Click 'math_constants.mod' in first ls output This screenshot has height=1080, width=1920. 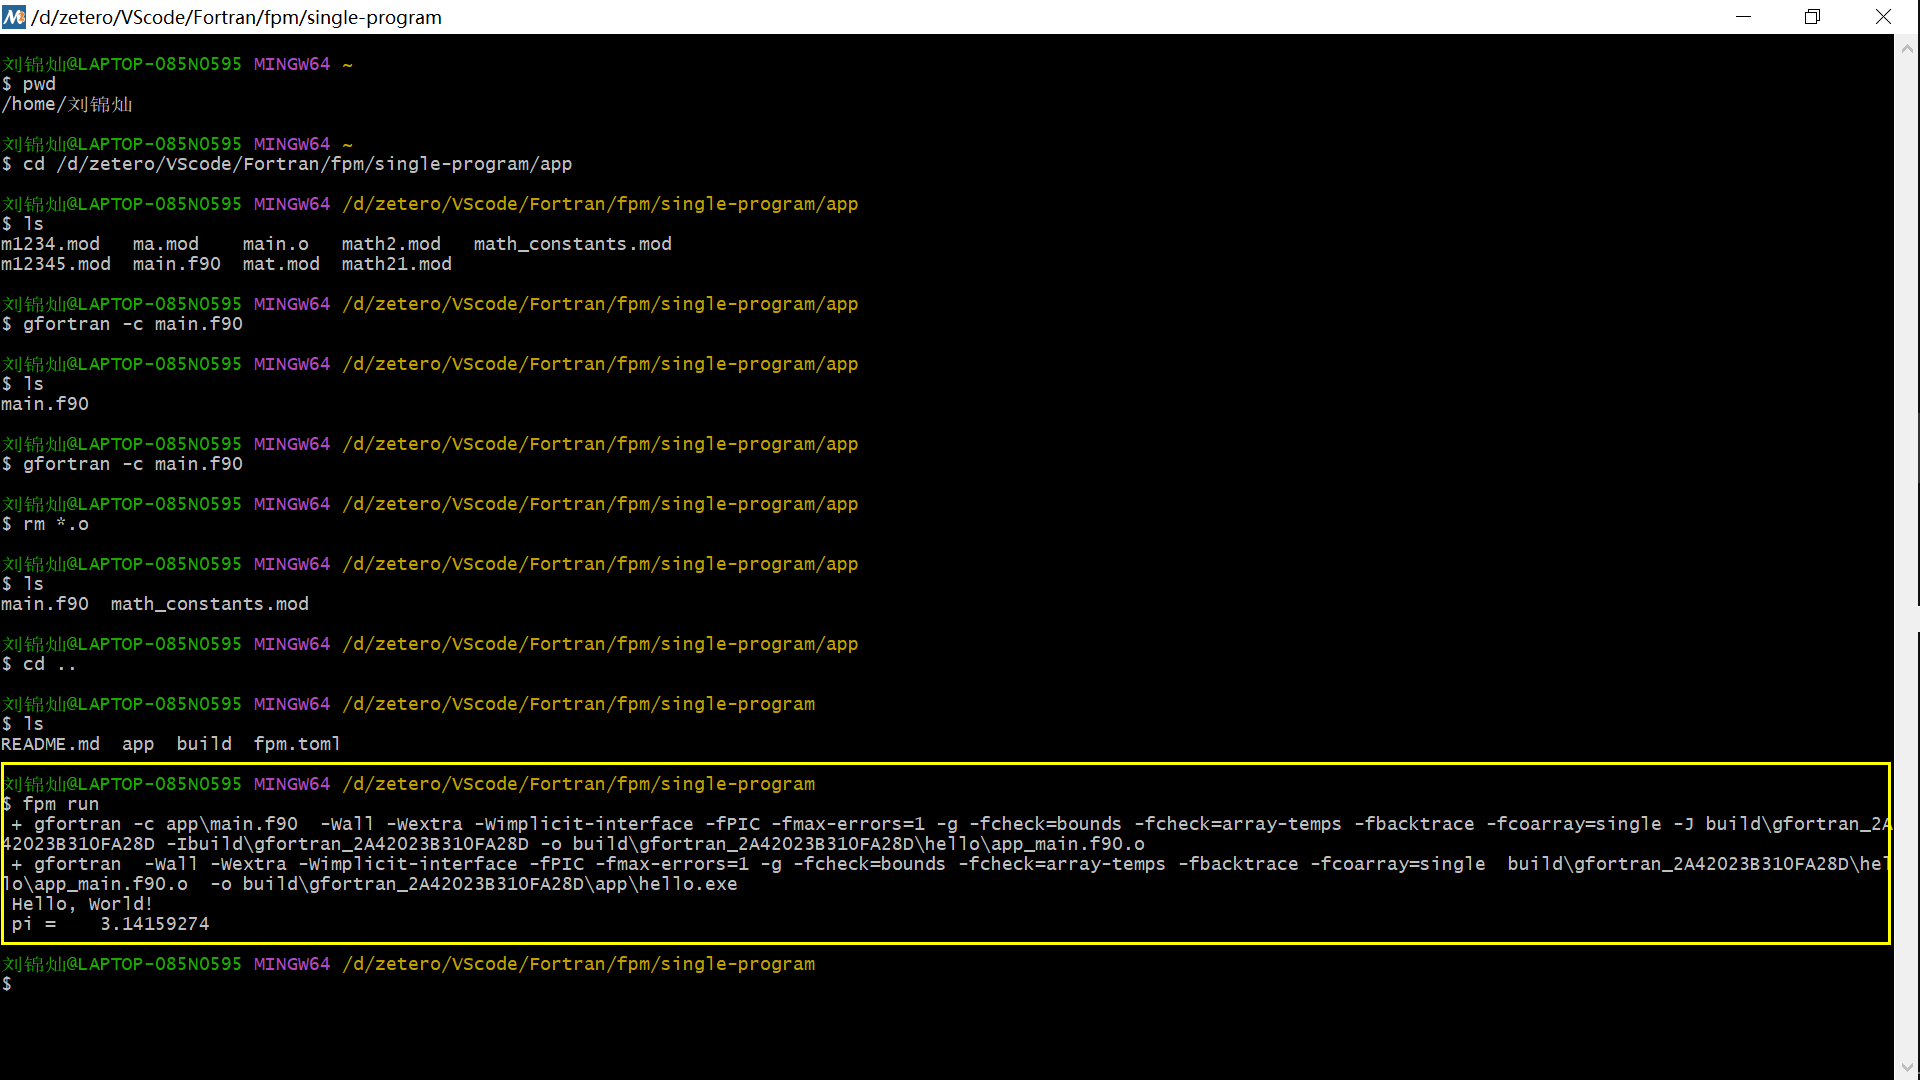tap(572, 244)
